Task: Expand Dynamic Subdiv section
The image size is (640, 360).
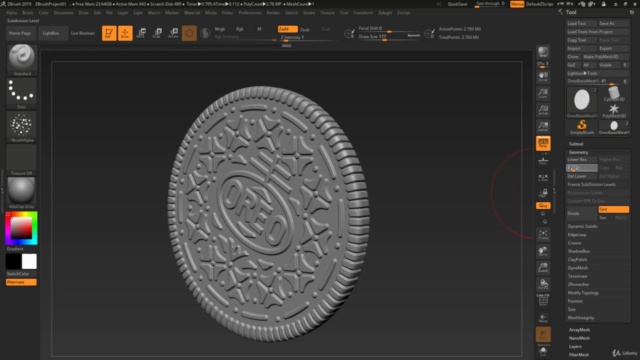Action: click(x=582, y=226)
